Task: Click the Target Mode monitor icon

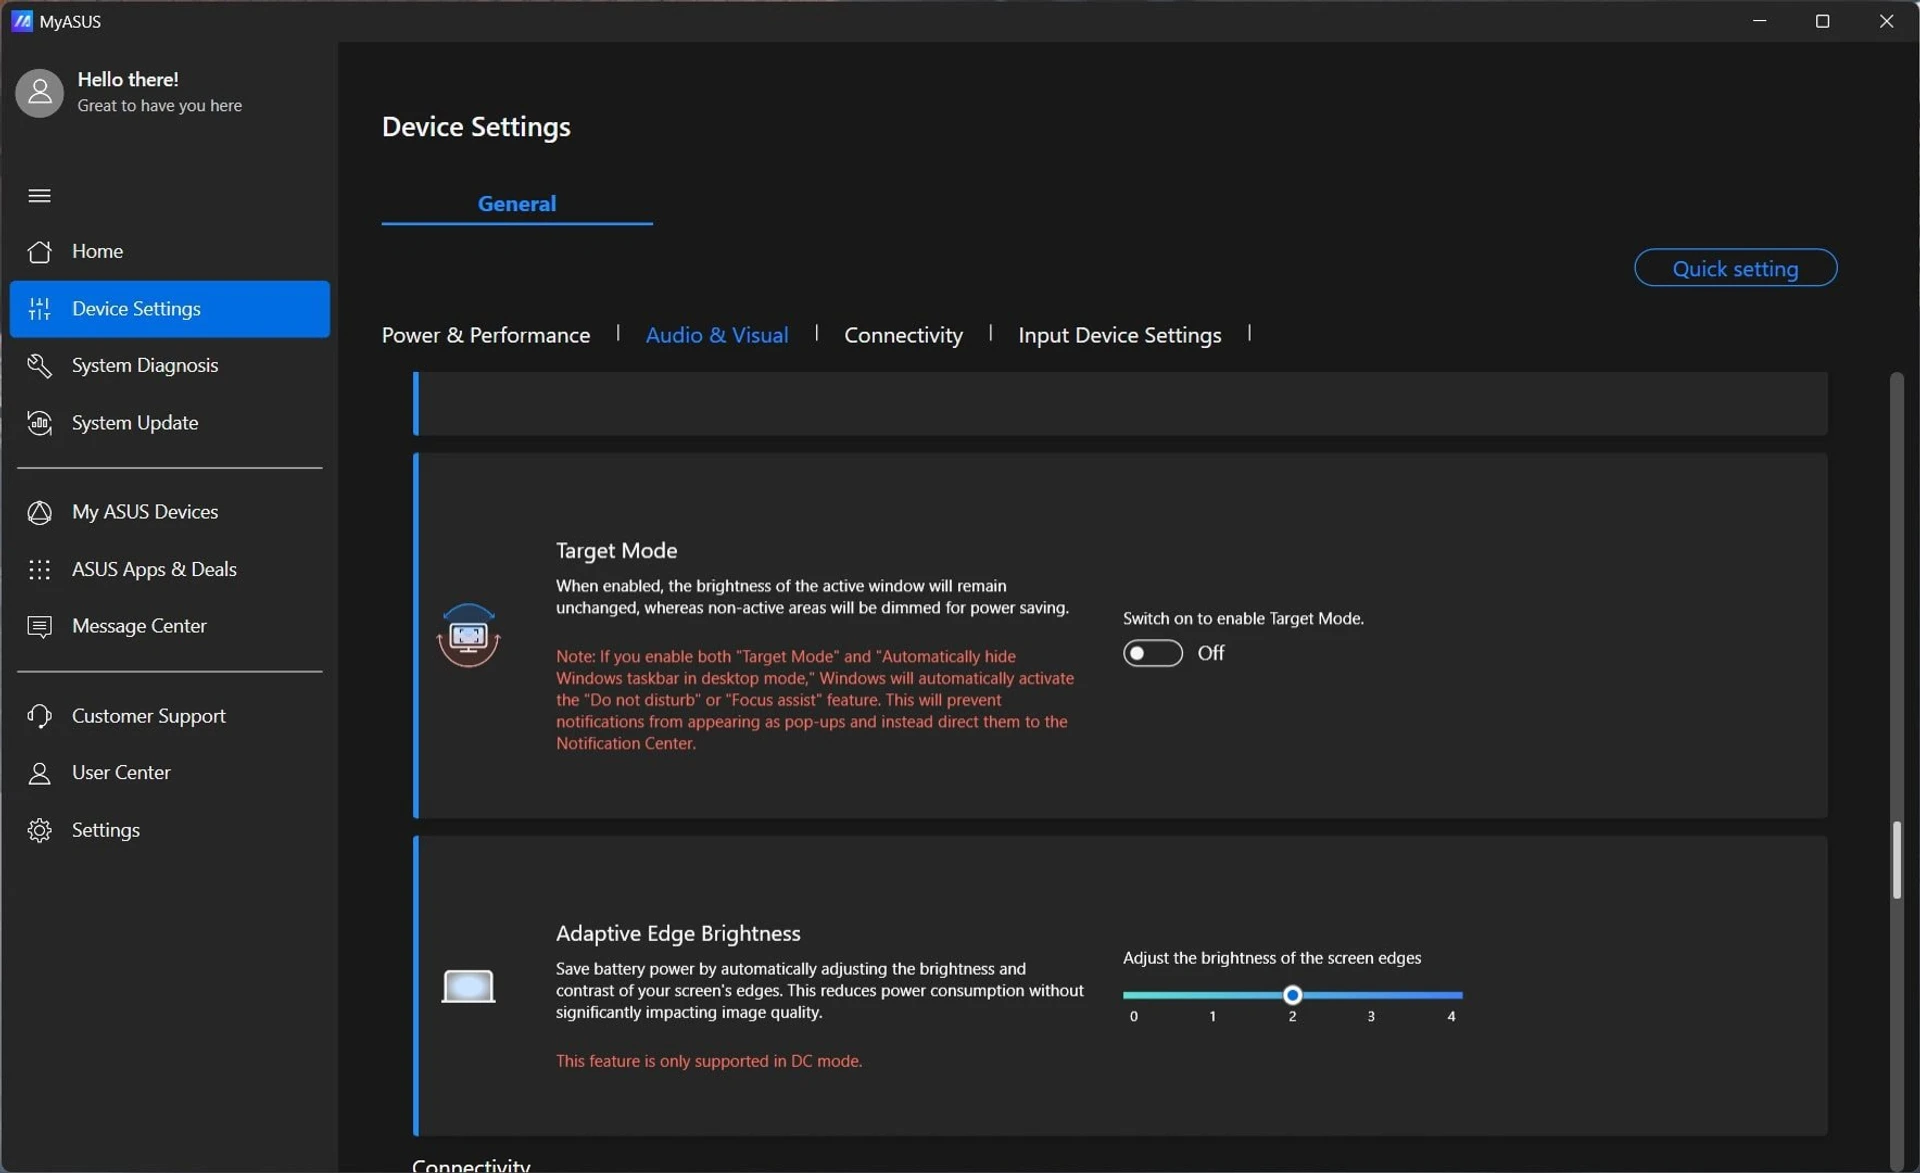Action: [468, 635]
